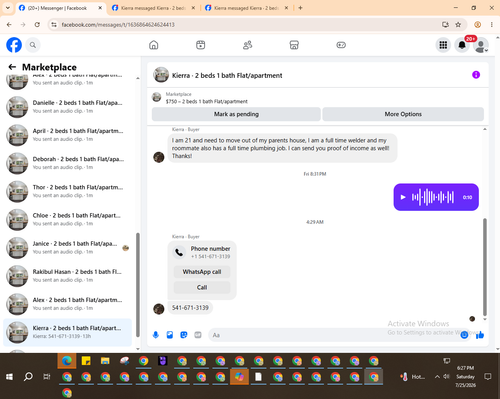Click the conversation list scrollbar

pos(138,285)
